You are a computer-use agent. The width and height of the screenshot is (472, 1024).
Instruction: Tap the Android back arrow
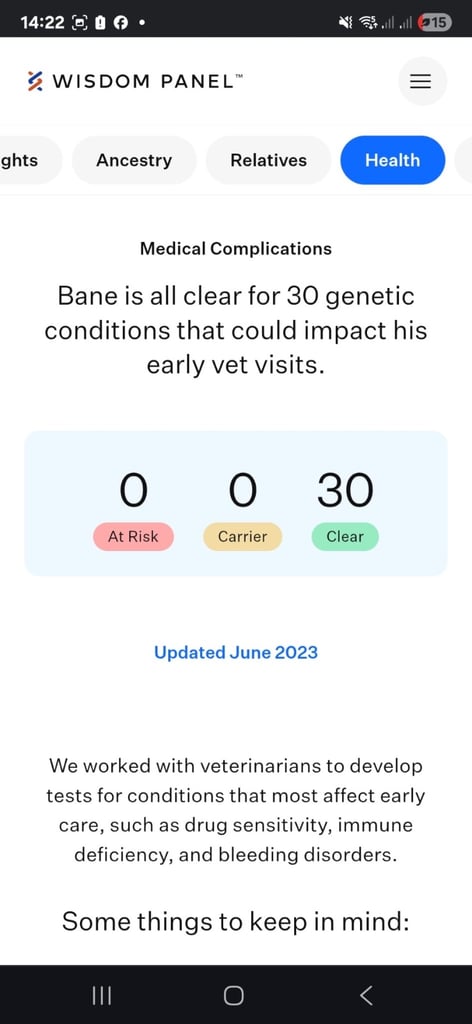[x=366, y=995]
